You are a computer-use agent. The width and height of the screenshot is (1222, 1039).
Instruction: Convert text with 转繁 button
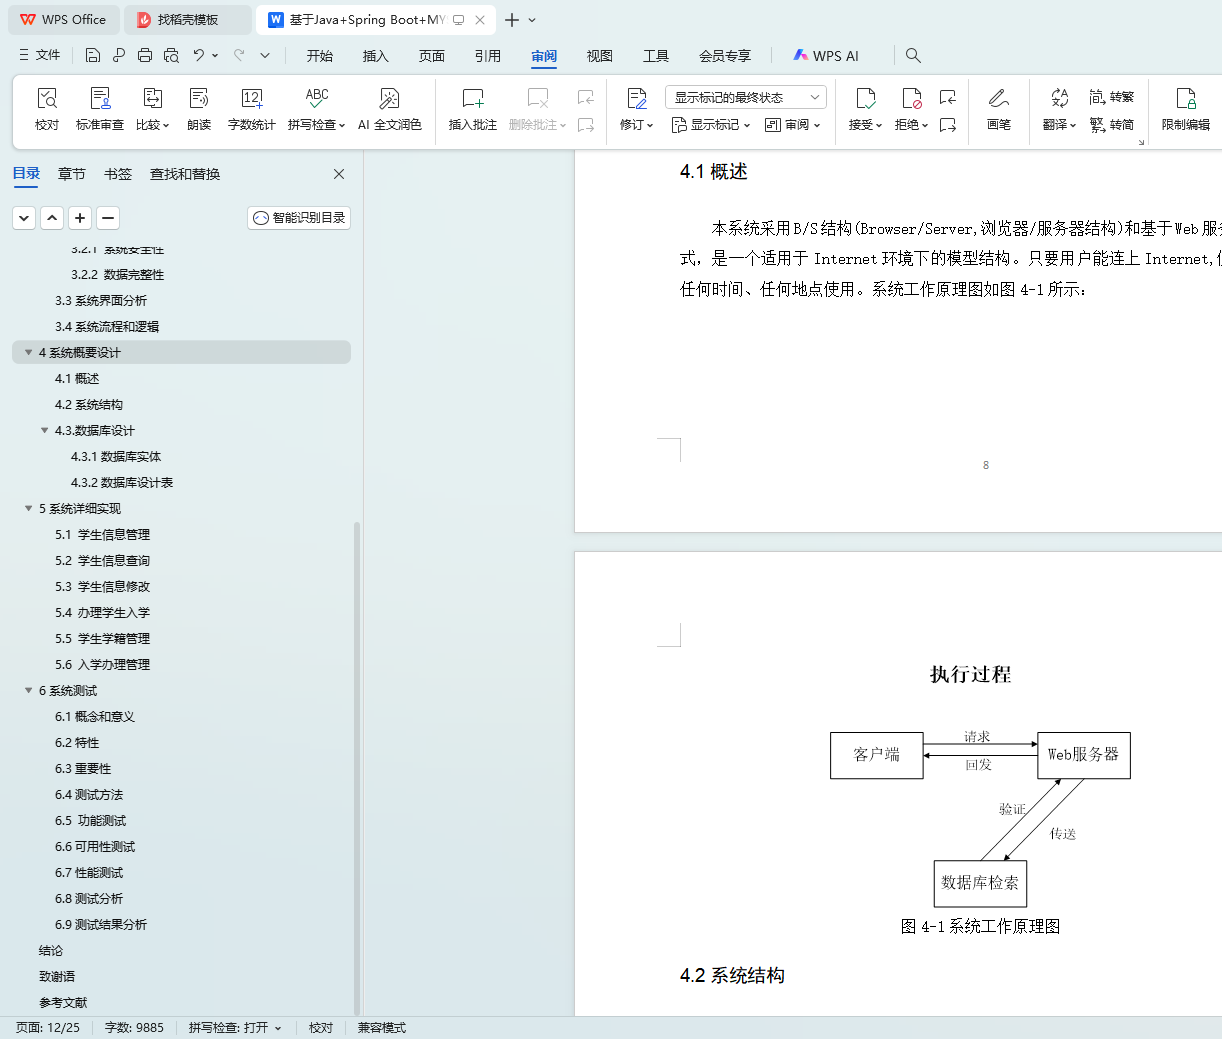(1112, 97)
